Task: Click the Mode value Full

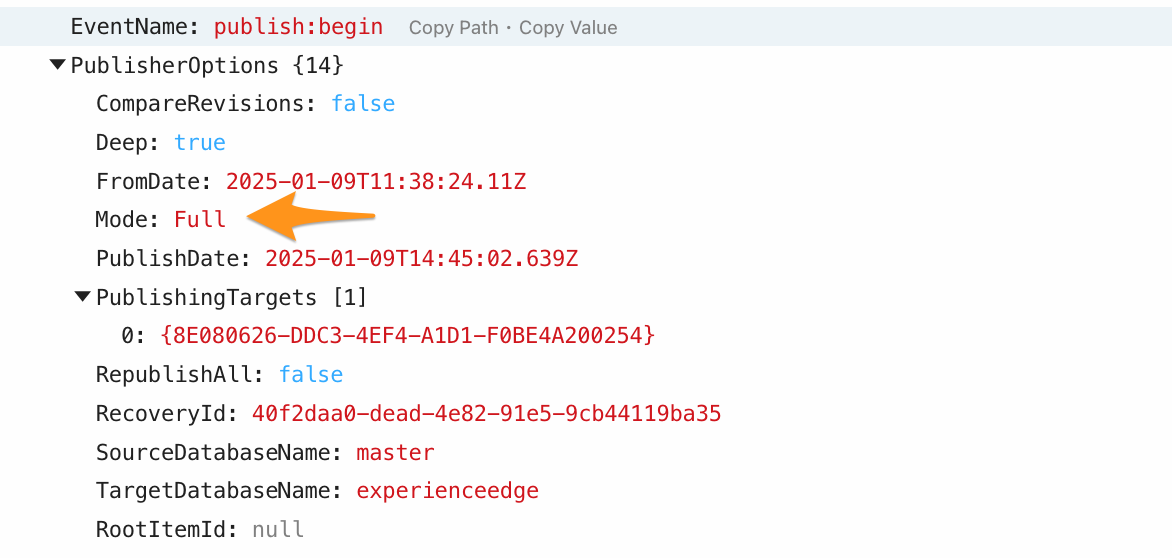Action: click(x=200, y=220)
